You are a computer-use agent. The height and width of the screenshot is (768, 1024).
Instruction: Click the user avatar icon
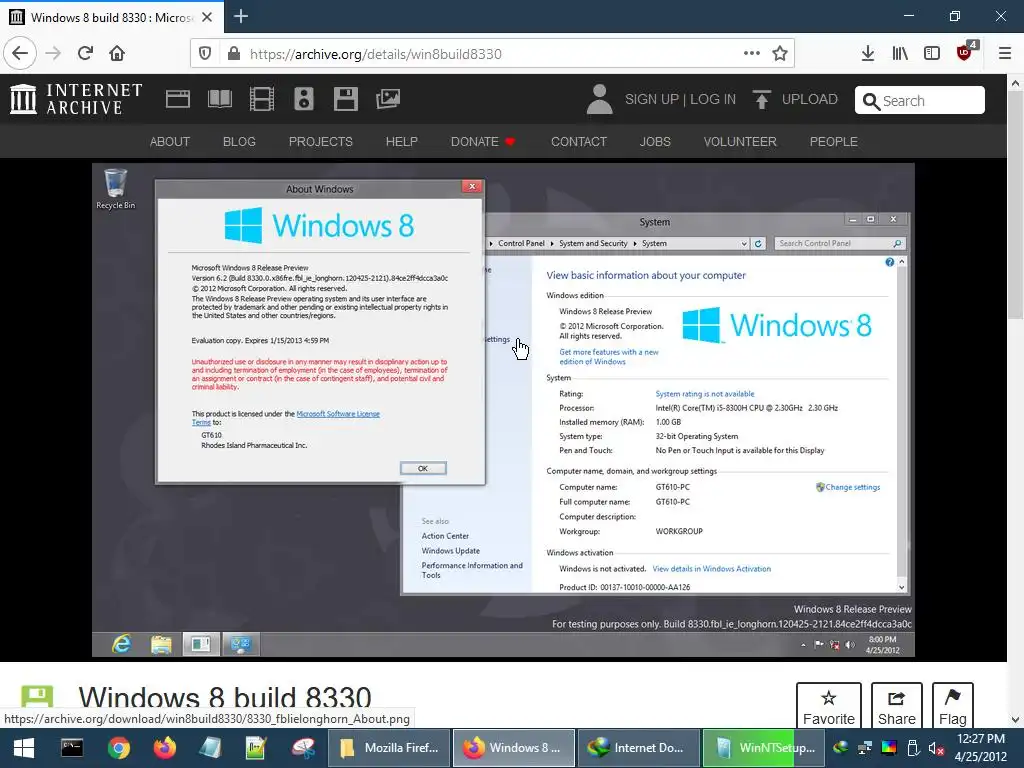click(600, 99)
